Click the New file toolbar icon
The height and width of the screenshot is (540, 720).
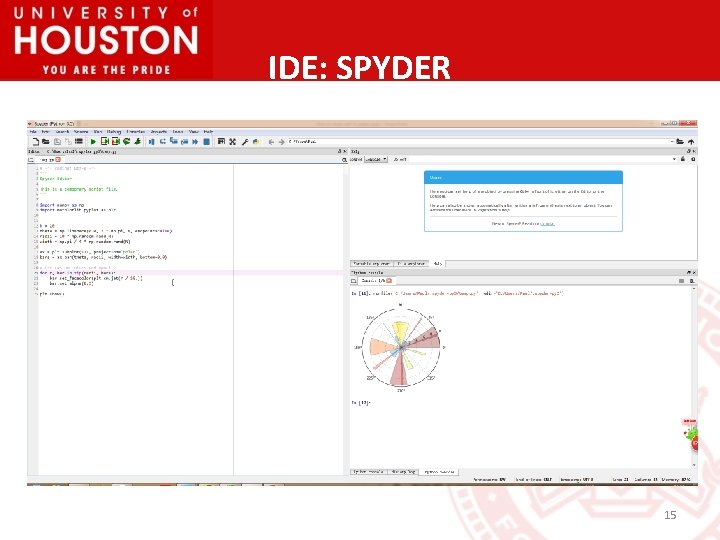point(35,142)
